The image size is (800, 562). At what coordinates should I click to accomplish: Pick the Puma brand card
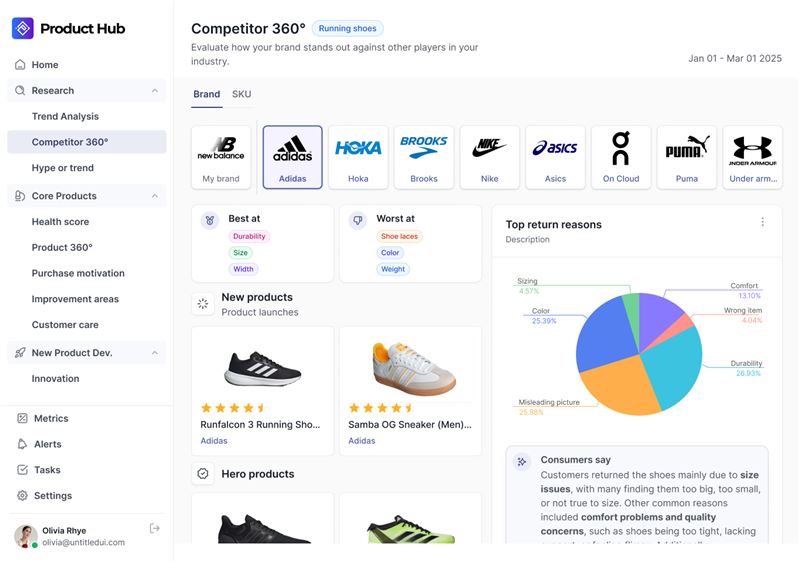click(687, 158)
